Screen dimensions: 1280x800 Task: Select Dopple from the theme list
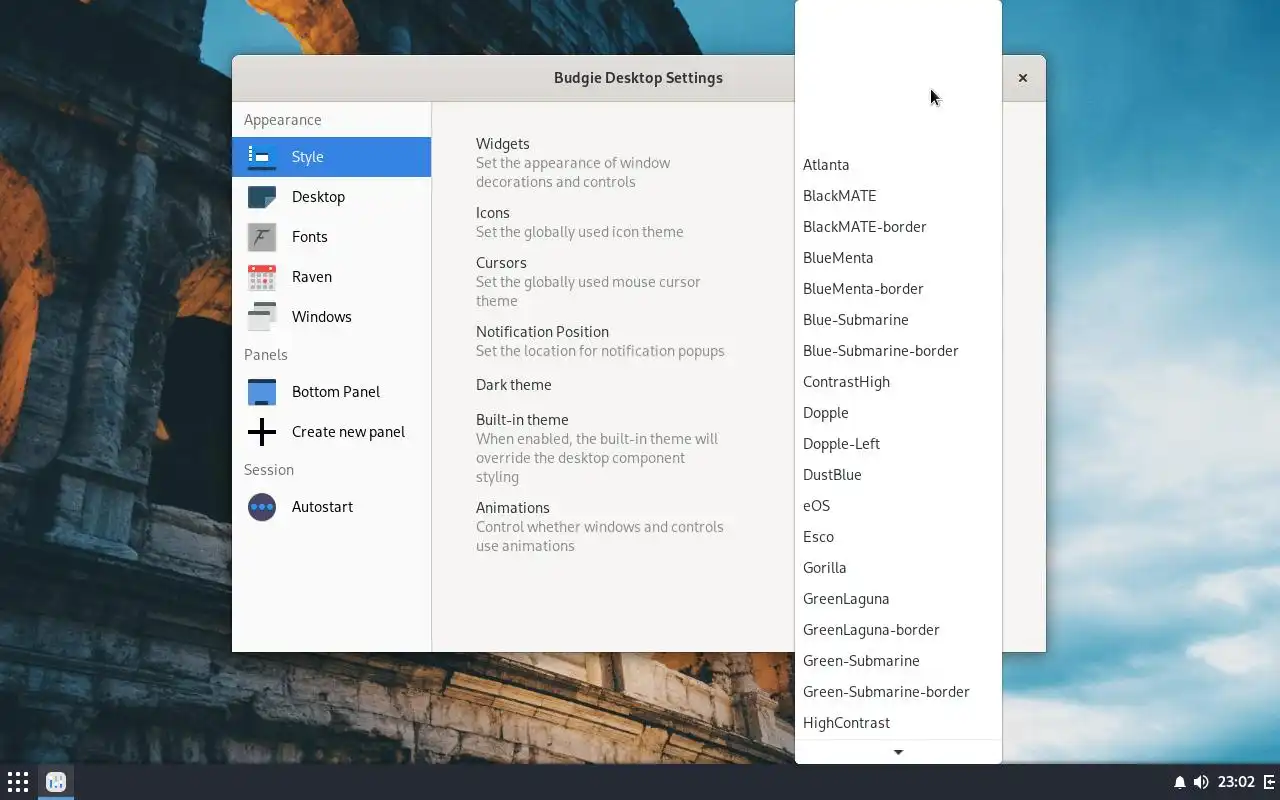click(898, 413)
